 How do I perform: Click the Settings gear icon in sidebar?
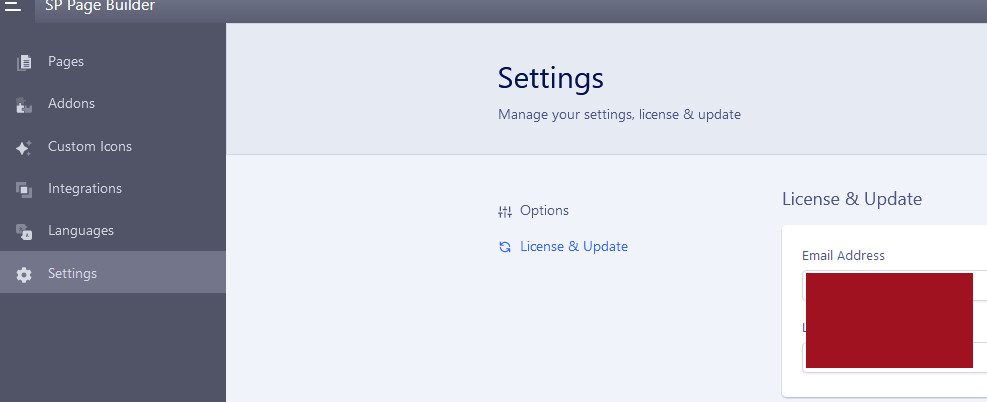click(24, 274)
